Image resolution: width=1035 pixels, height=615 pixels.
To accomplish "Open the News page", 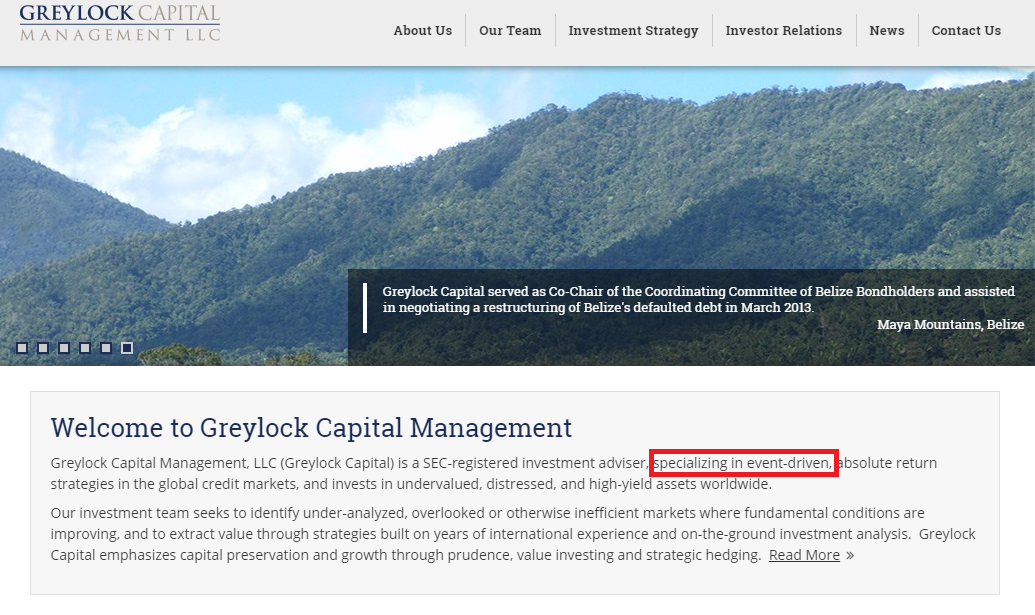I will pyautogui.click(x=886, y=31).
